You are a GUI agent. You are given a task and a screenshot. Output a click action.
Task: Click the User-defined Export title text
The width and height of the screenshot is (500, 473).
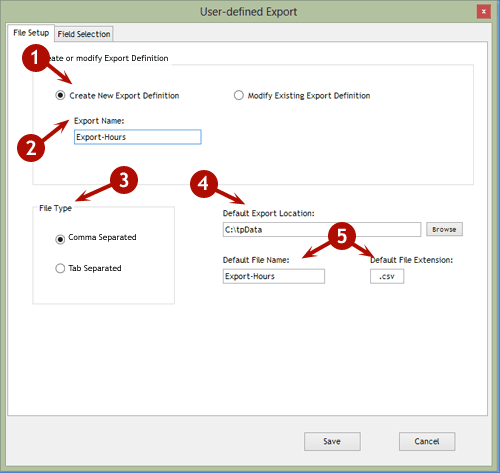coord(248,12)
